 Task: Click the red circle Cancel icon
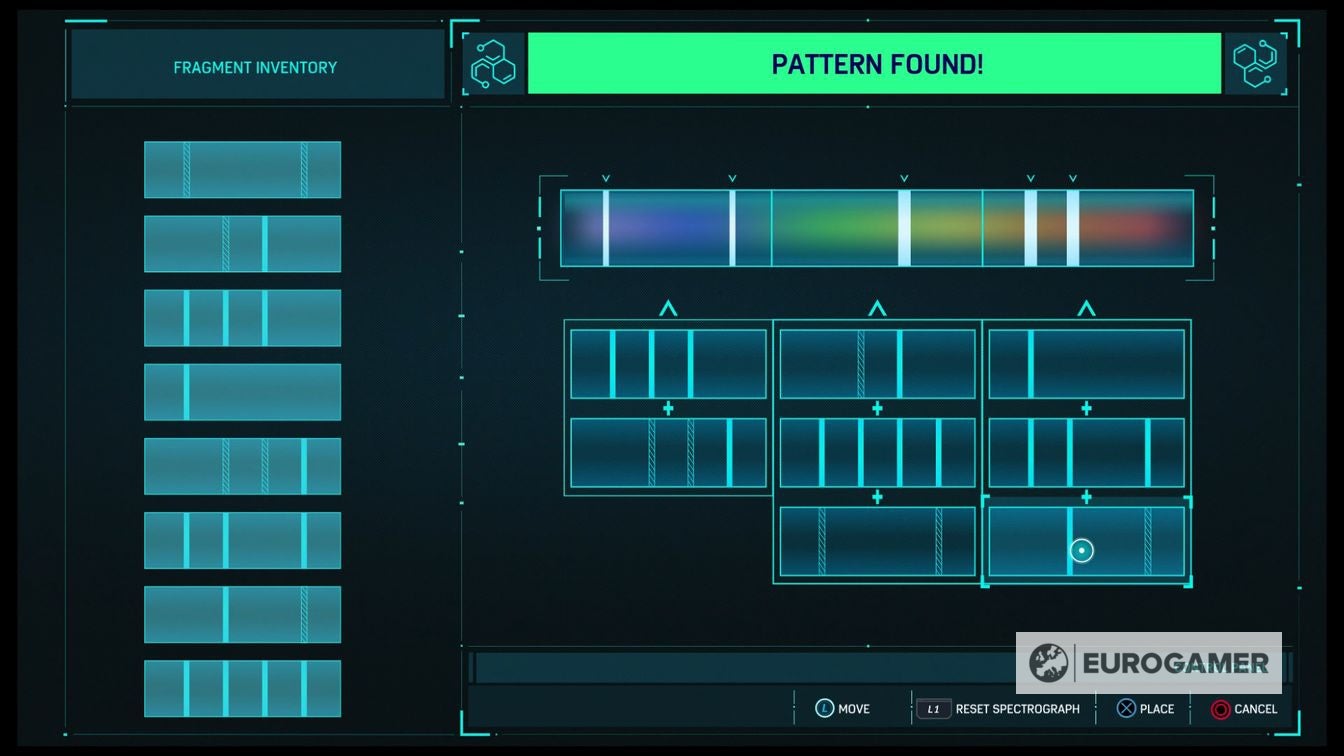coord(1220,709)
